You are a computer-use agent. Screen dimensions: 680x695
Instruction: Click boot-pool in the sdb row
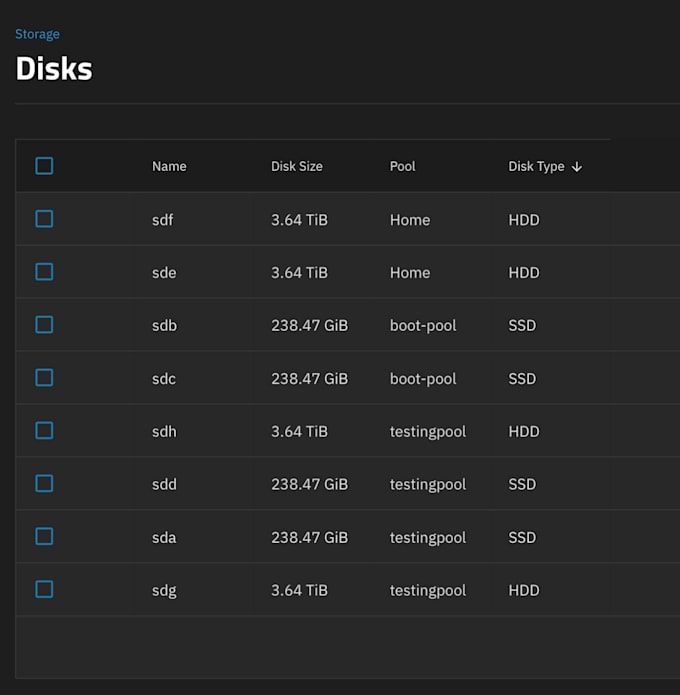pyautogui.click(x=423, y=326)
